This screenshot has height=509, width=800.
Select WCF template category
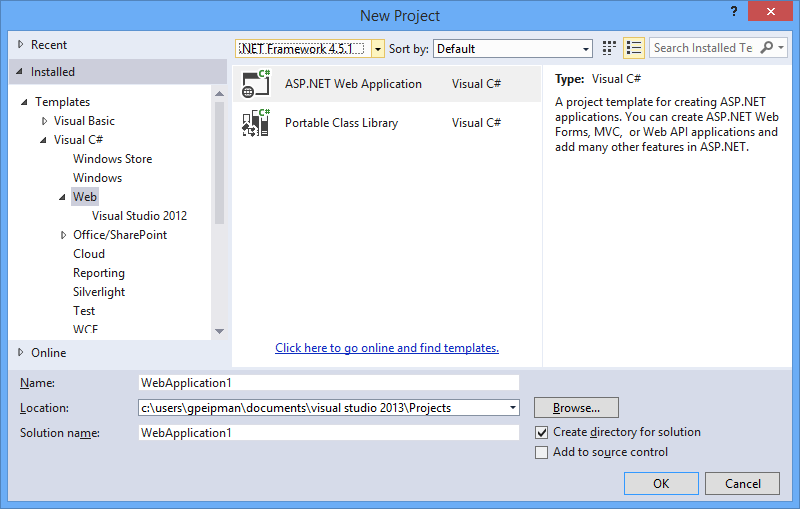[x=85, y=329]
